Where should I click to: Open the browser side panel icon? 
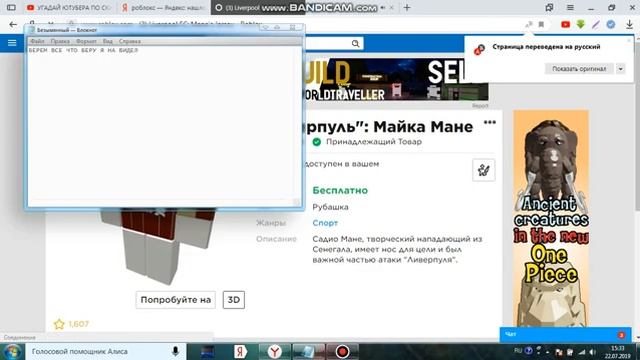click(x=11, y=7)
